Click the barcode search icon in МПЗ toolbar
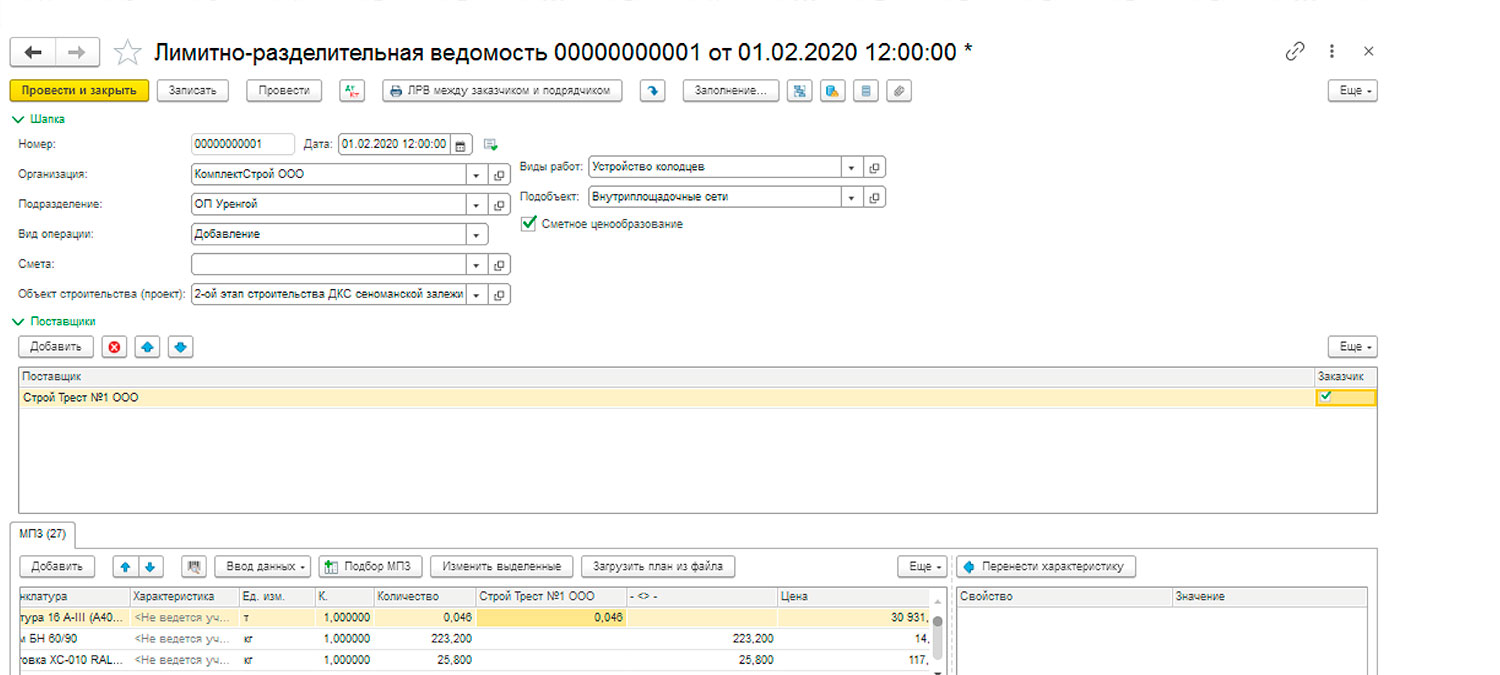1500x675 pixels. tap(193, 567)
